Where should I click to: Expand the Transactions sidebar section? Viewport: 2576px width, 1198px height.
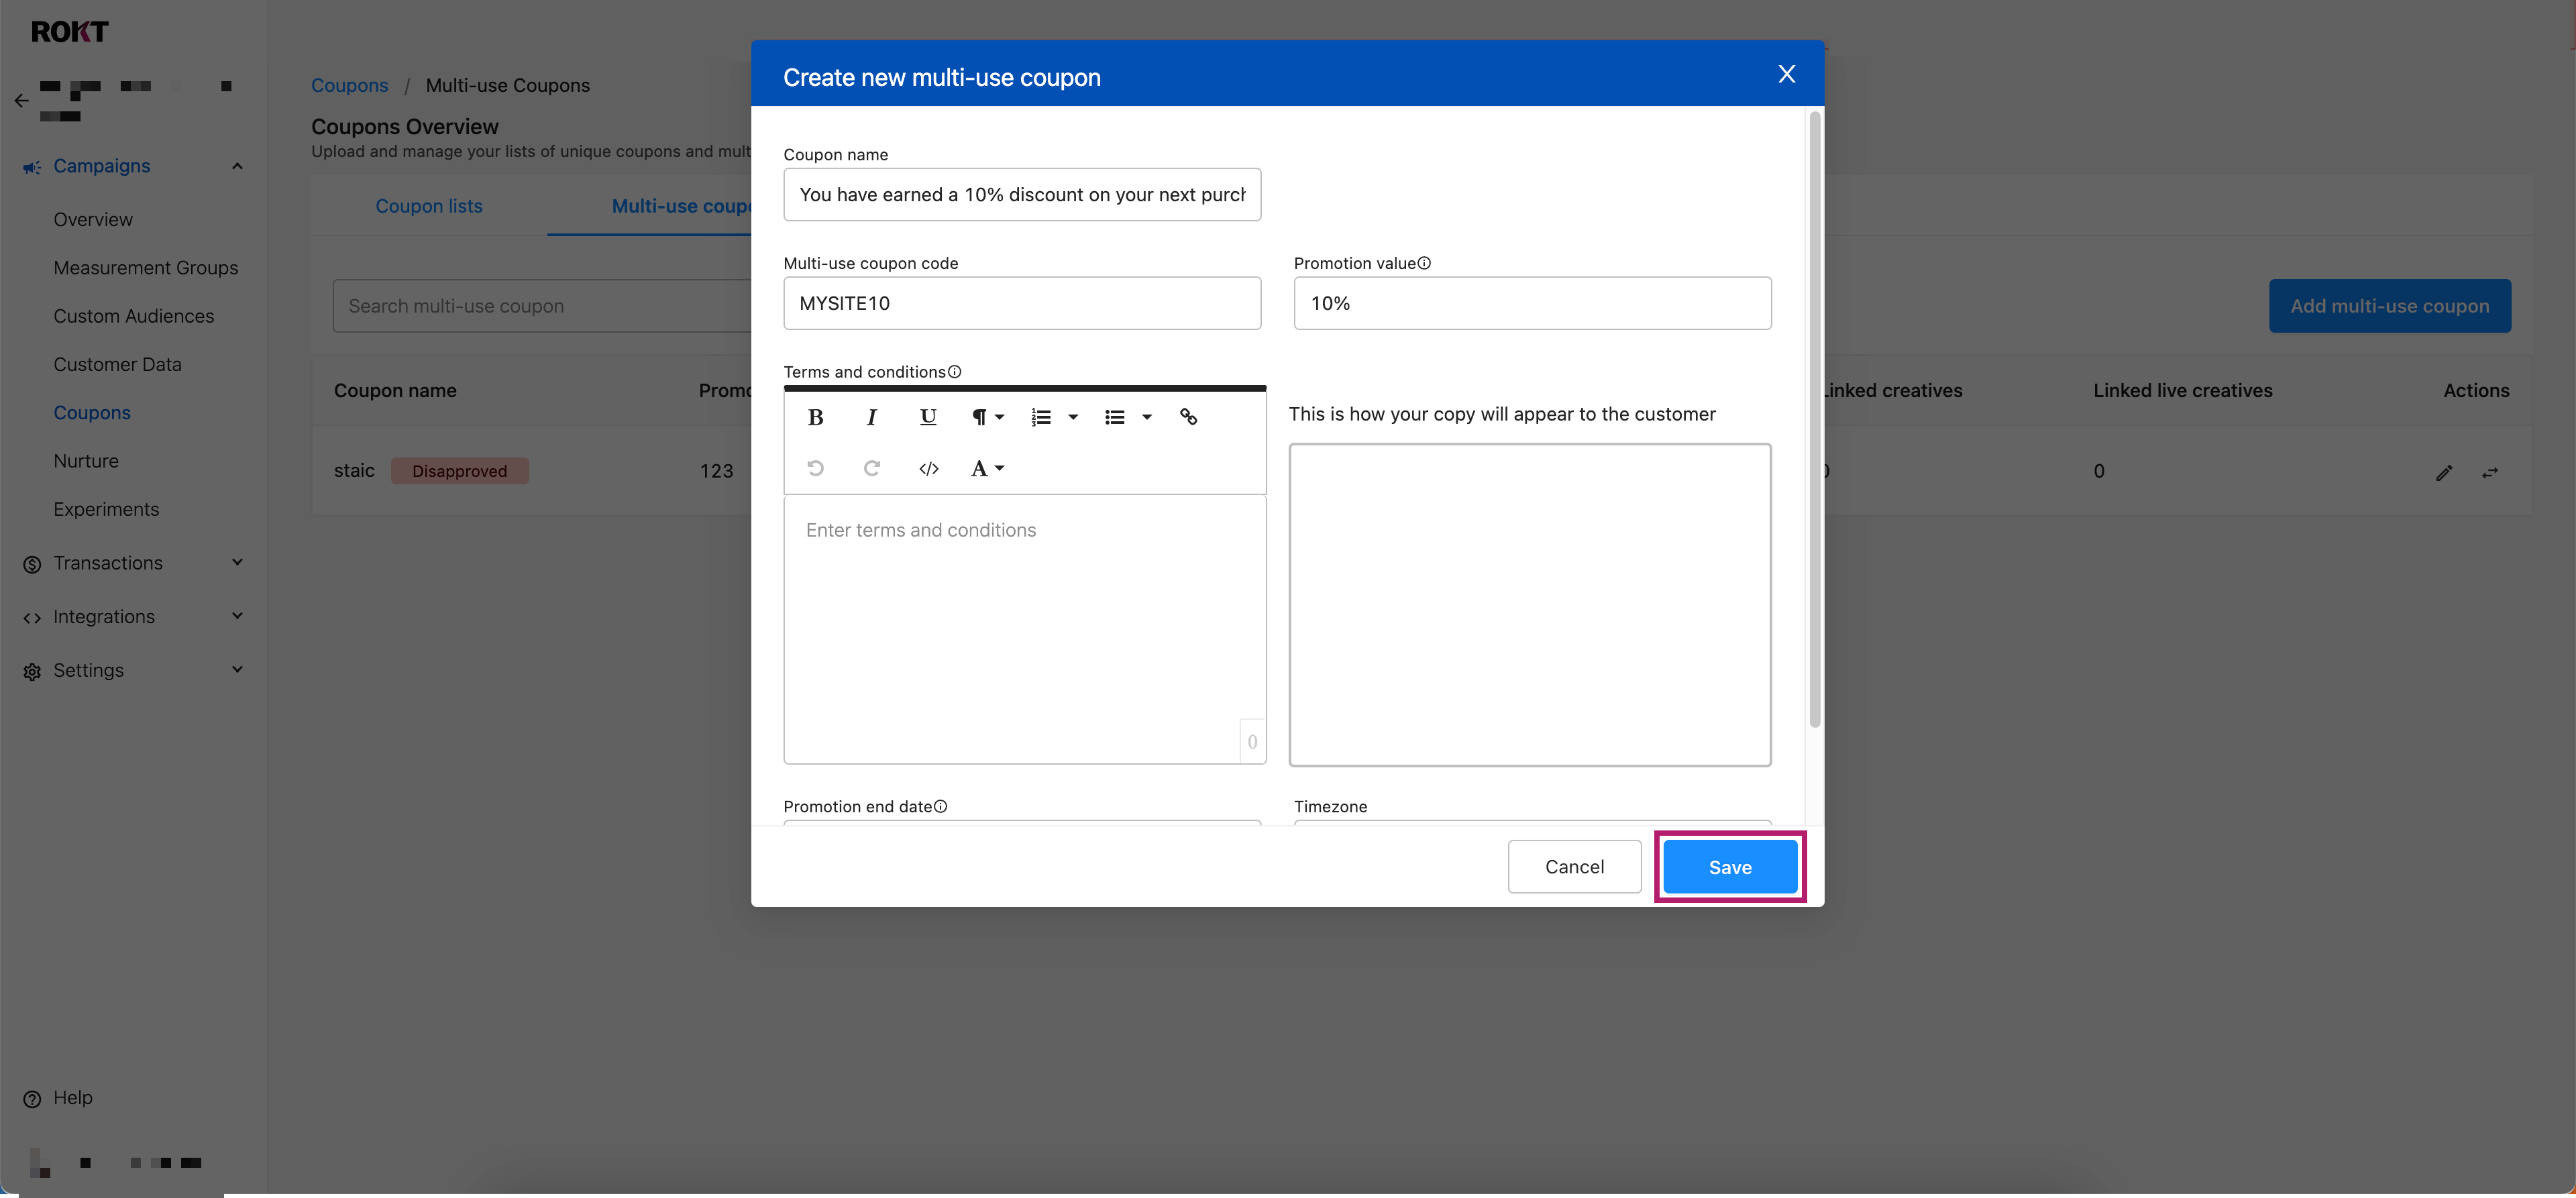click(x=237, y=563)
